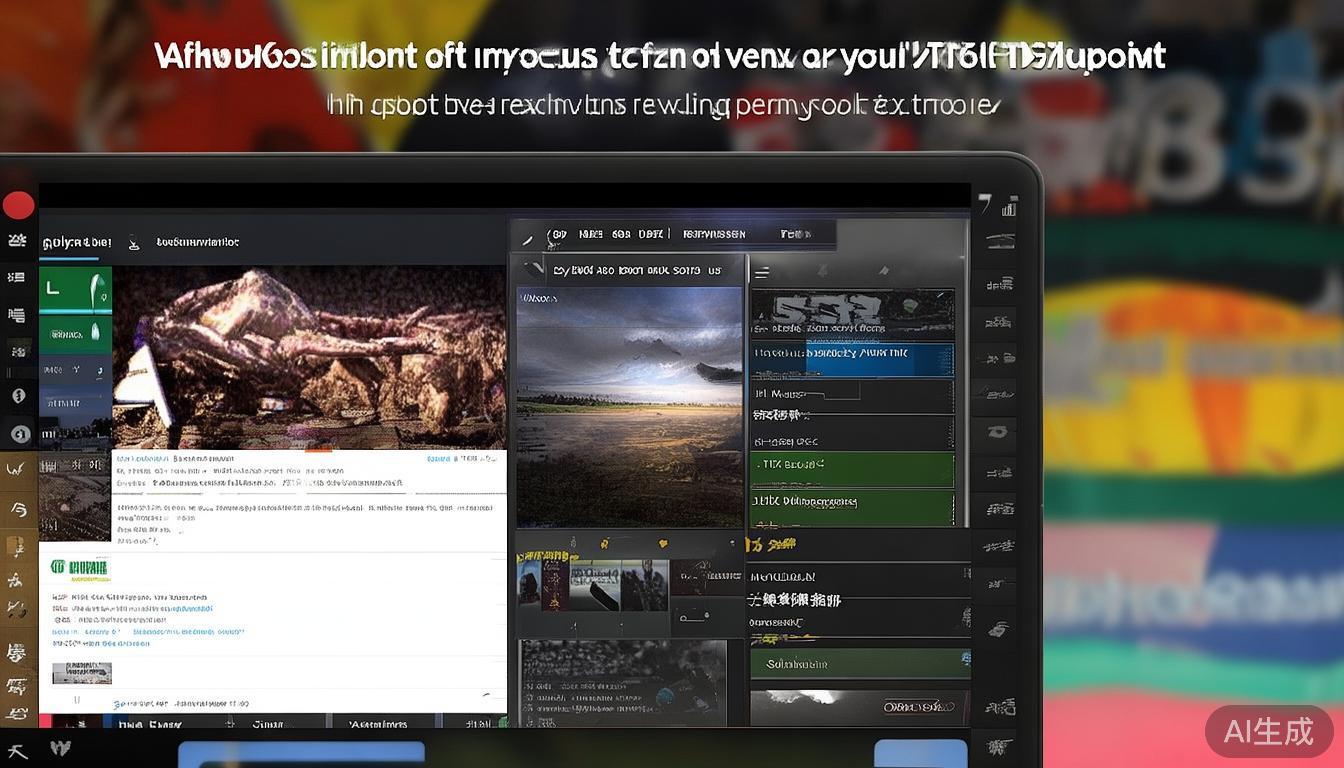This screenshot has width=1344, height=768.
Task: Click the green logo in the white panel
Action: click(80, 570)
